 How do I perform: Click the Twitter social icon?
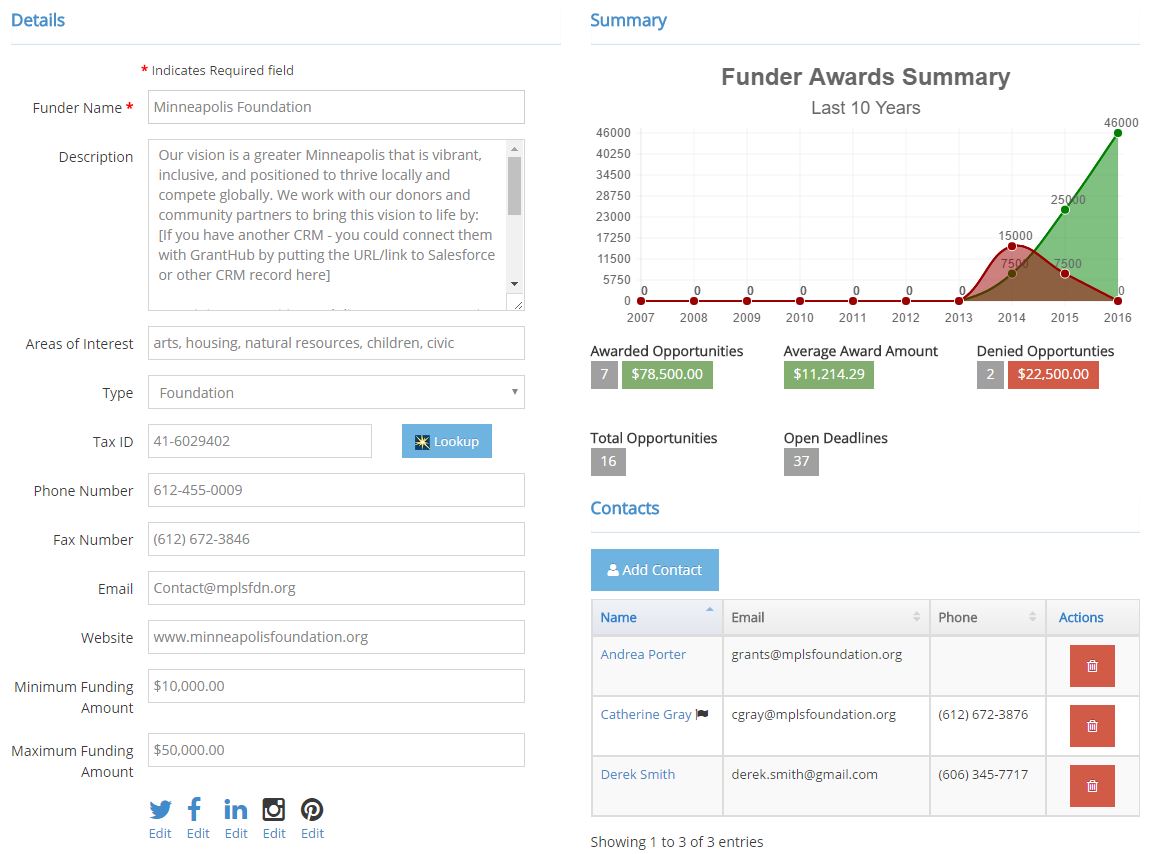point(160,810)
